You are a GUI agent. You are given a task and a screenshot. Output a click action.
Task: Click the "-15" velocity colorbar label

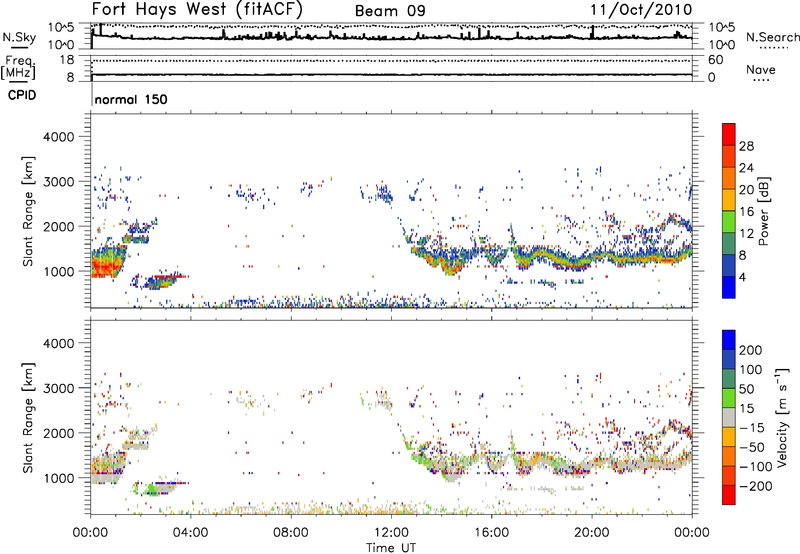[x=752, y=428]
